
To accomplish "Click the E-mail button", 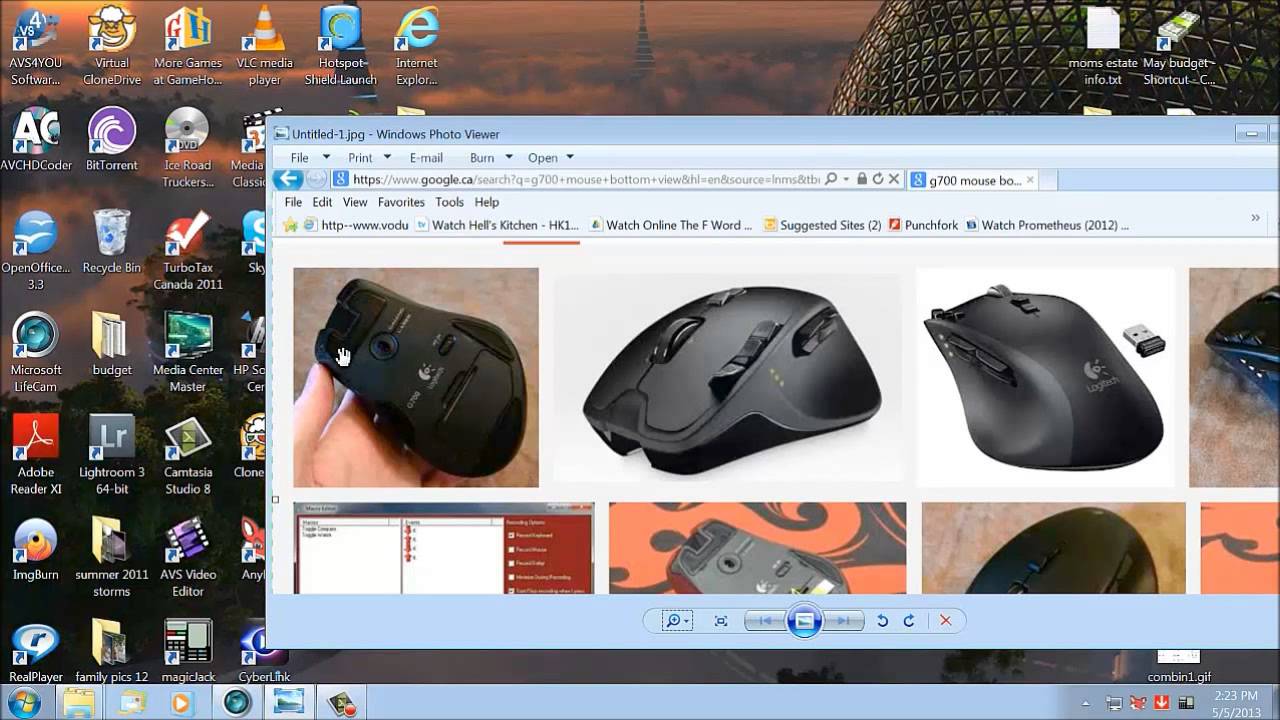I will tap(426, 158).
